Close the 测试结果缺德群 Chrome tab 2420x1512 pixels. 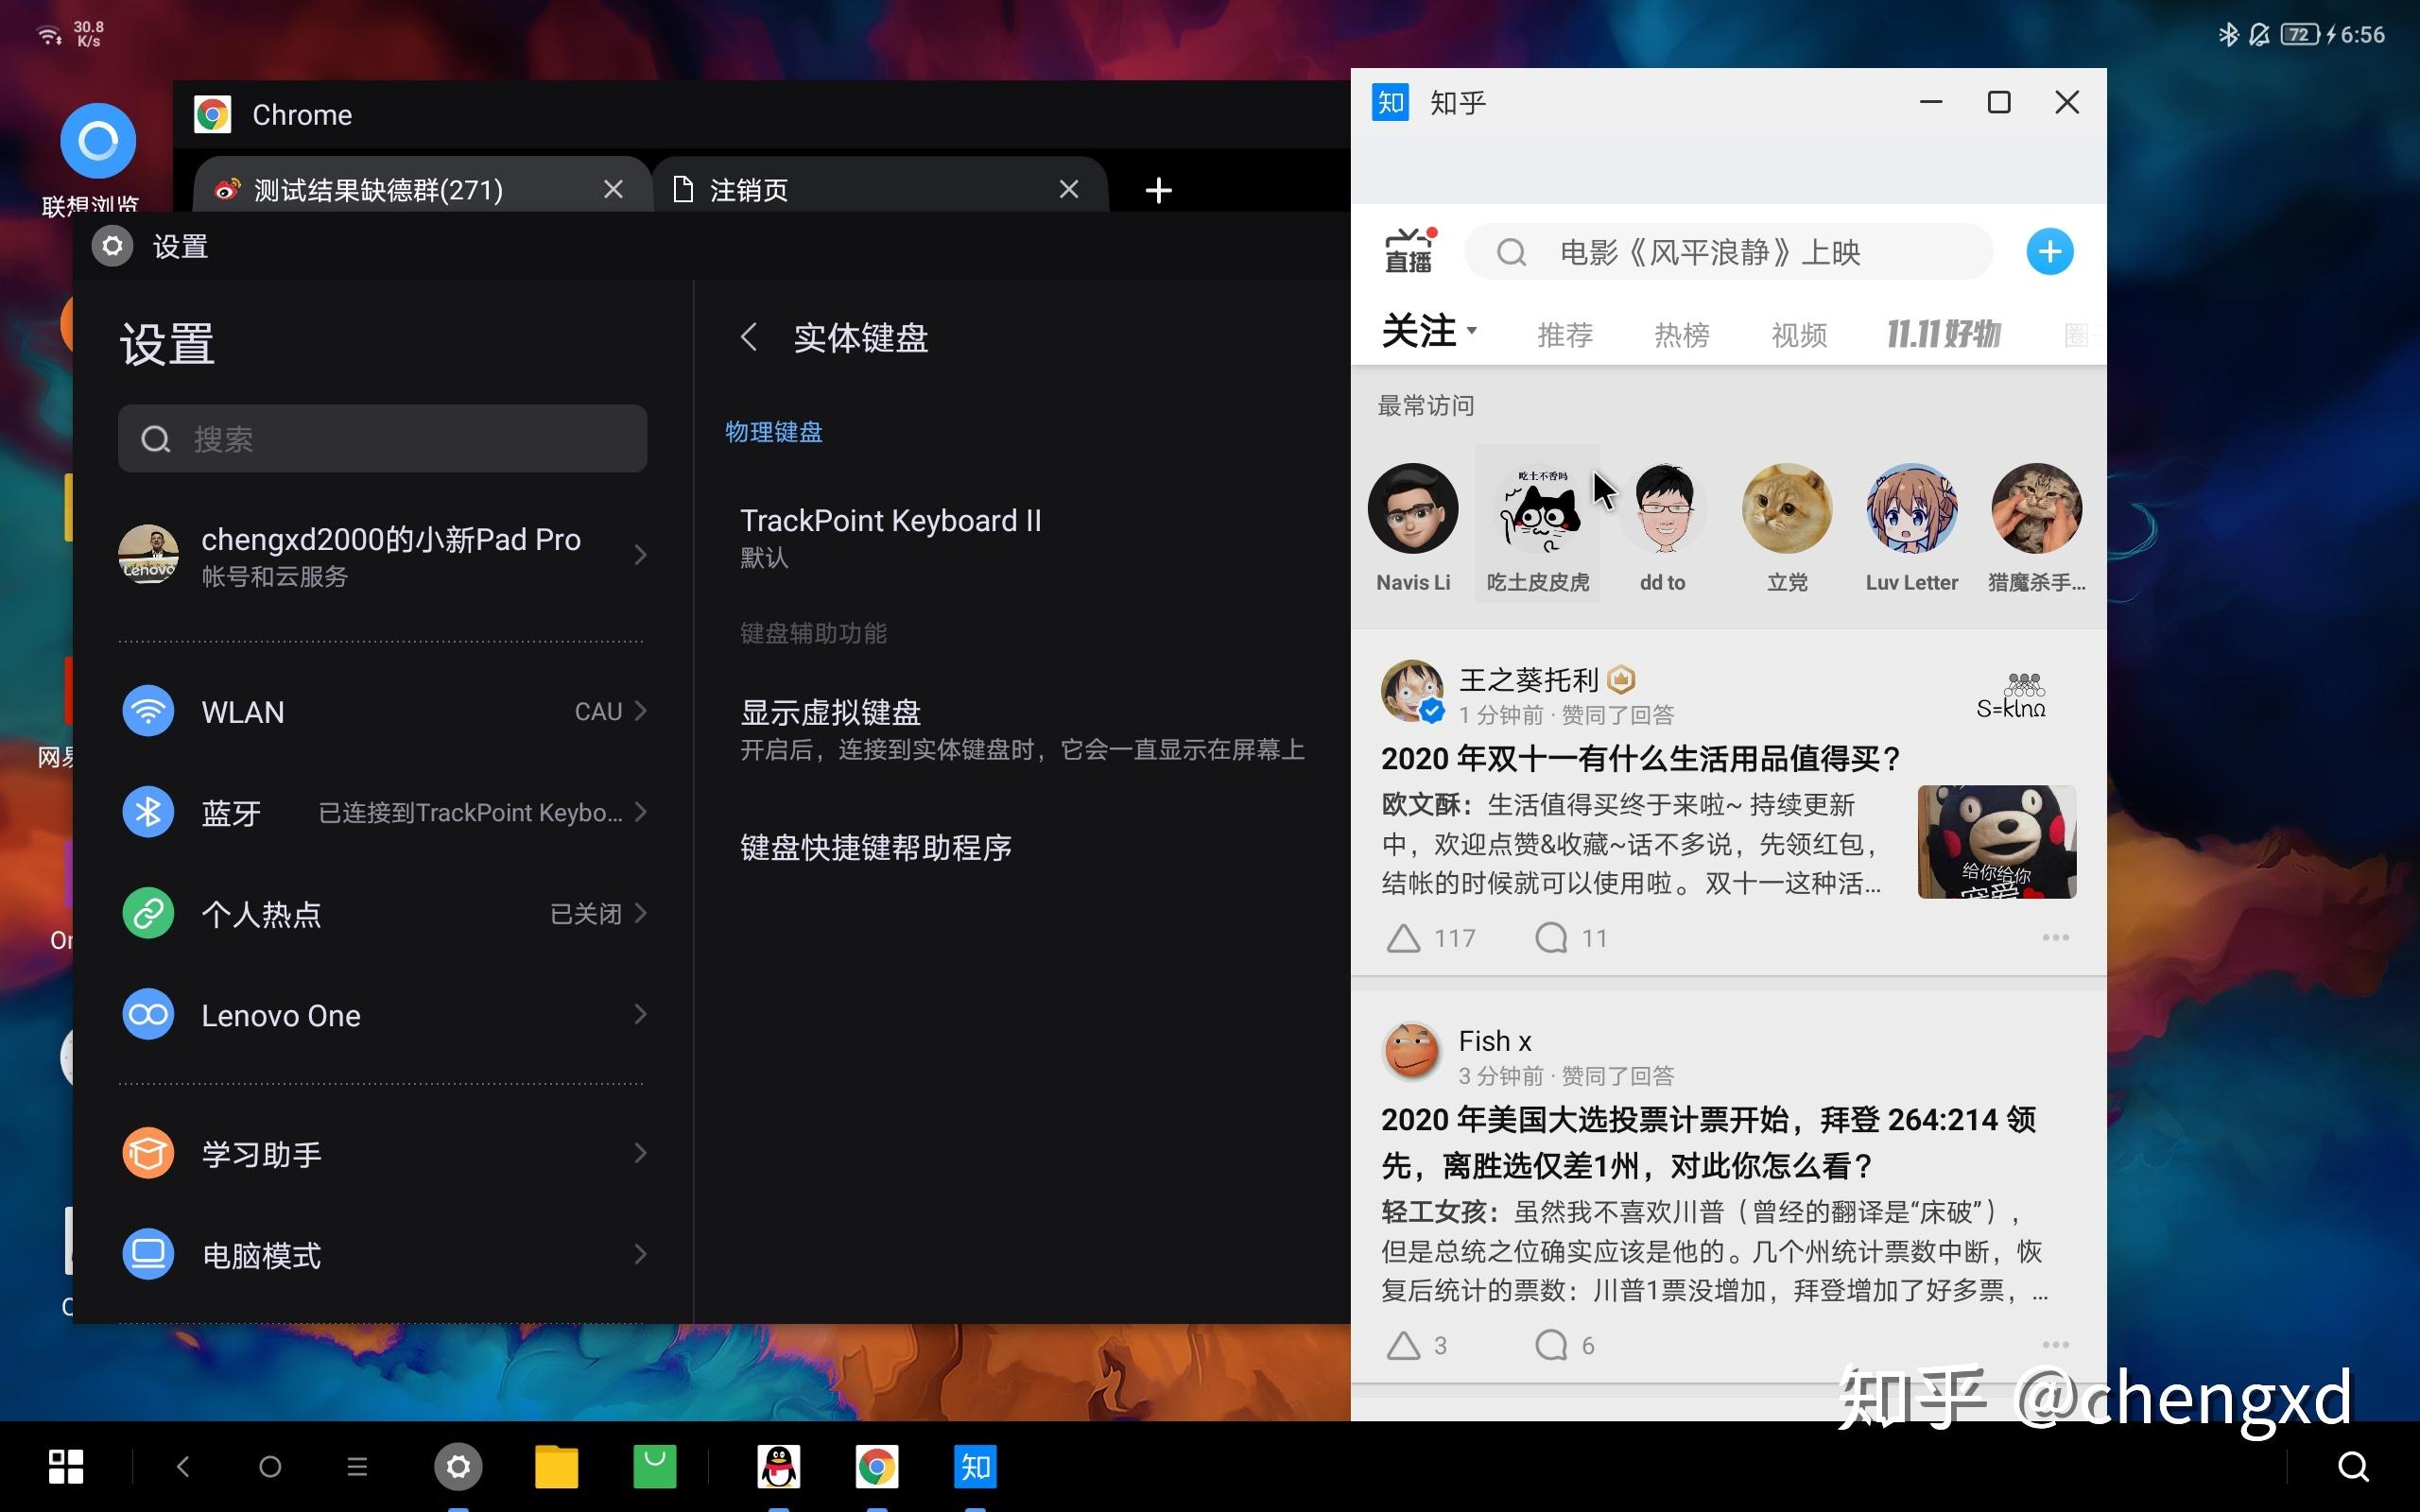point(613,190)
